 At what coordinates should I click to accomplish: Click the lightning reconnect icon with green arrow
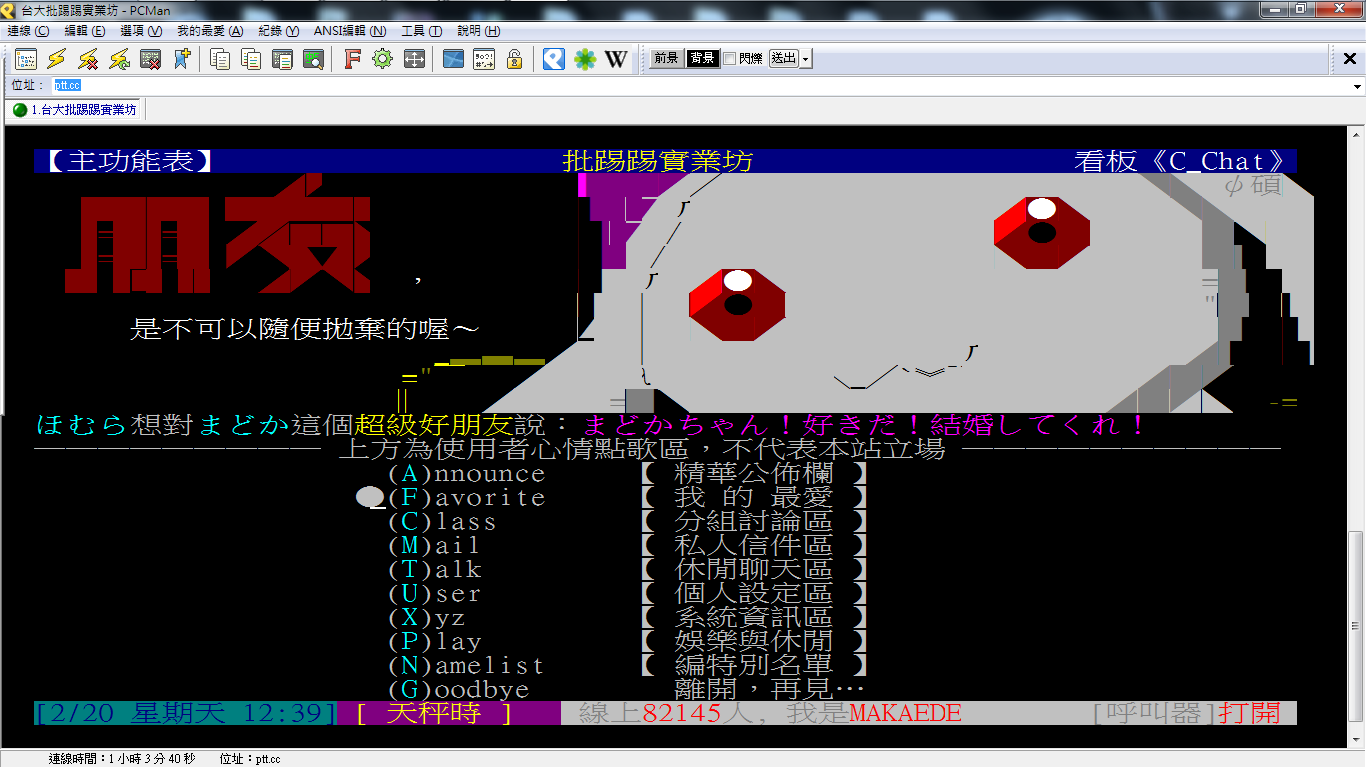point(119,59)
